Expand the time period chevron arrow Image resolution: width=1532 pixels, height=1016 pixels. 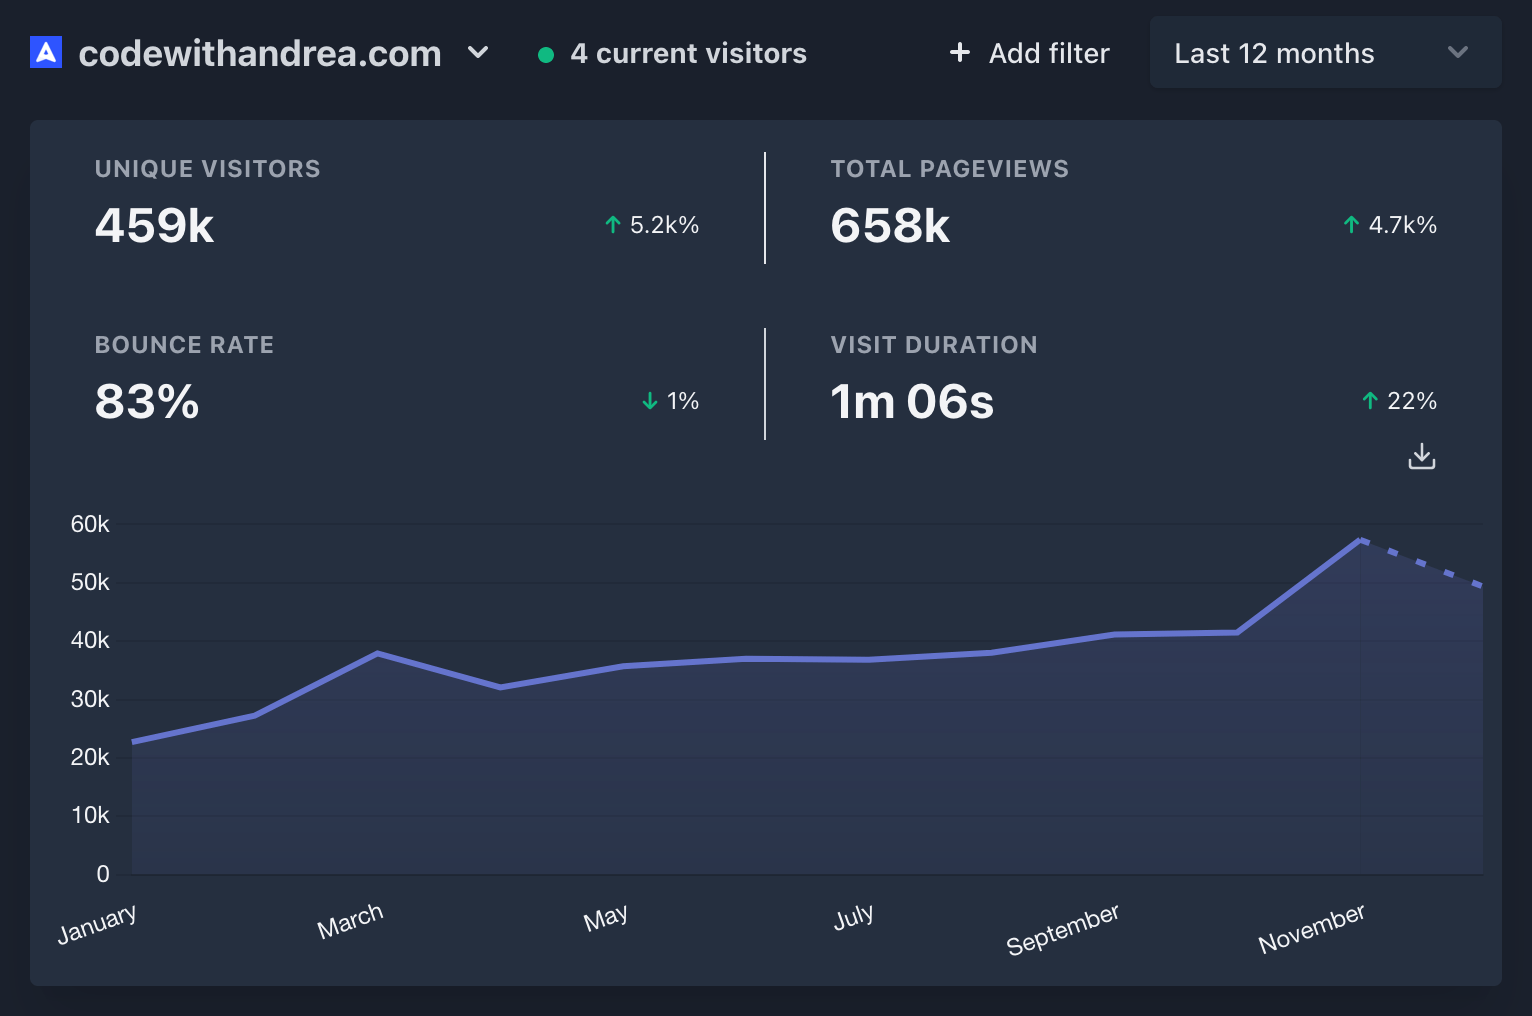(x=1458, y=52)
